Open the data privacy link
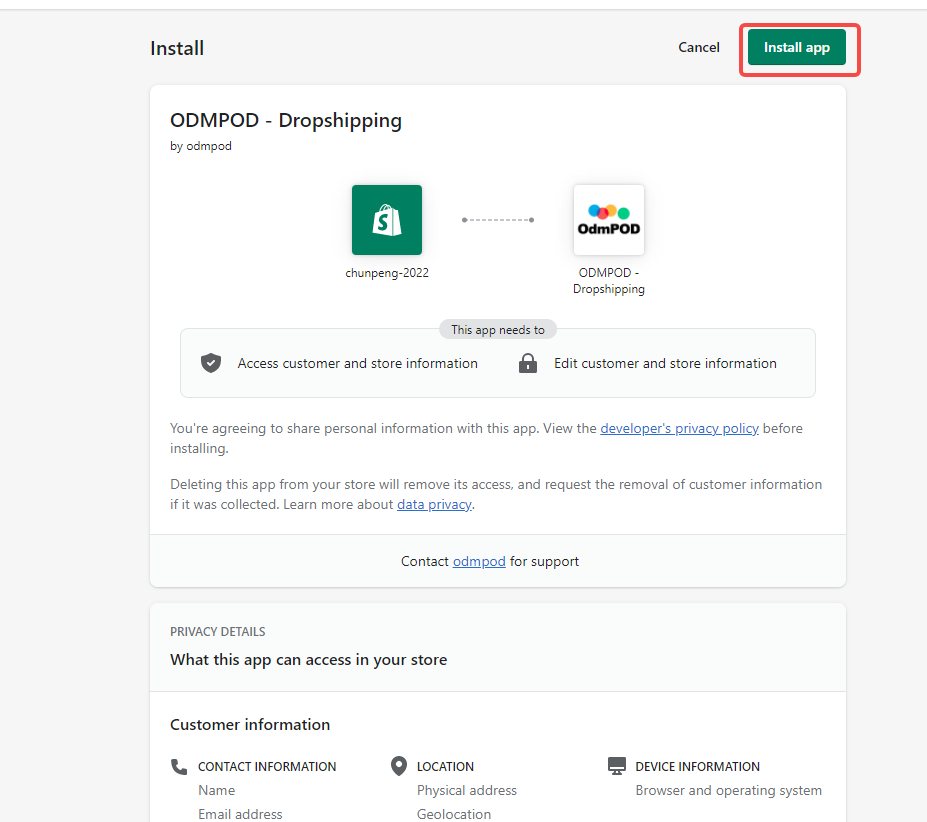Screen dimensions: 927x822 434,504
